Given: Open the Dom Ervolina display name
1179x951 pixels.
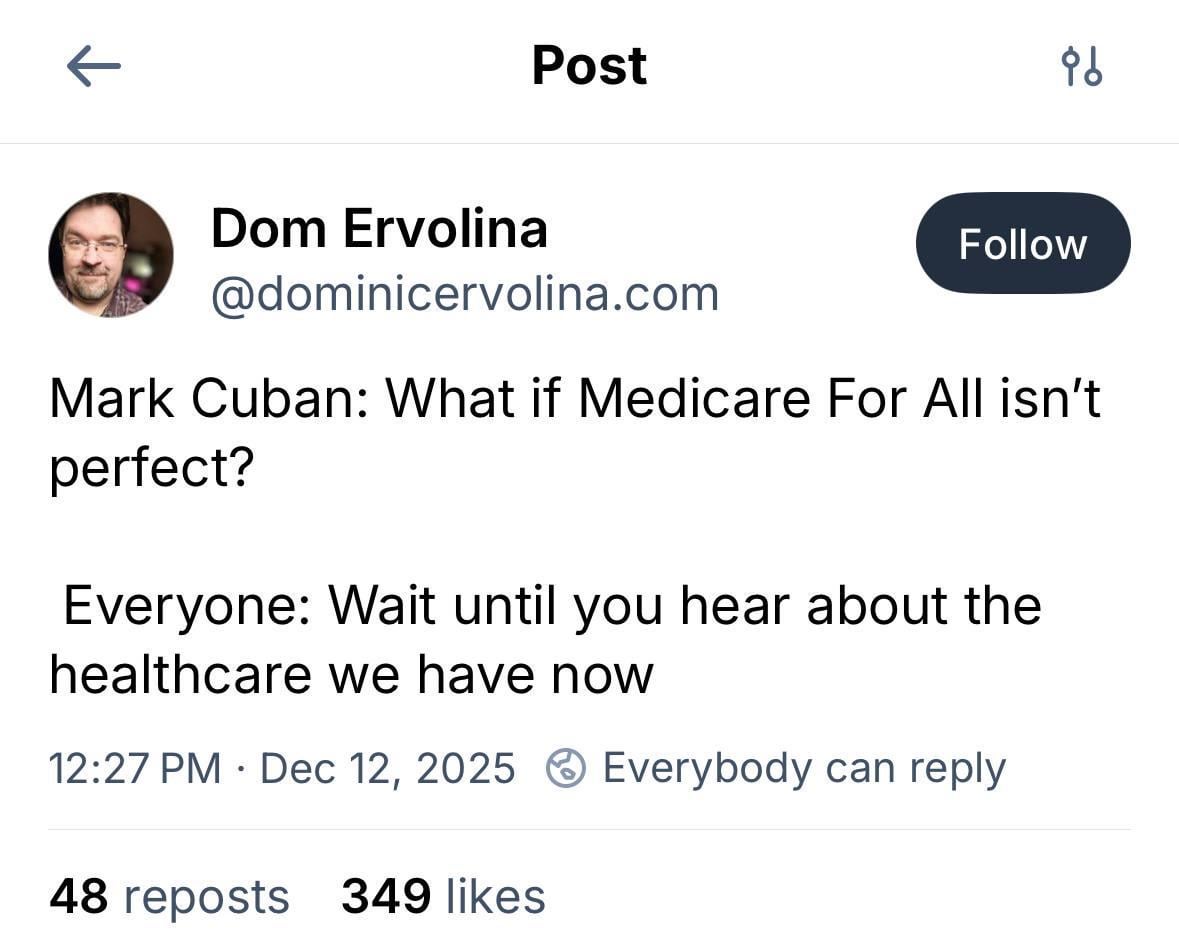Looking at the screenshot, I should (x=379, y=228).
